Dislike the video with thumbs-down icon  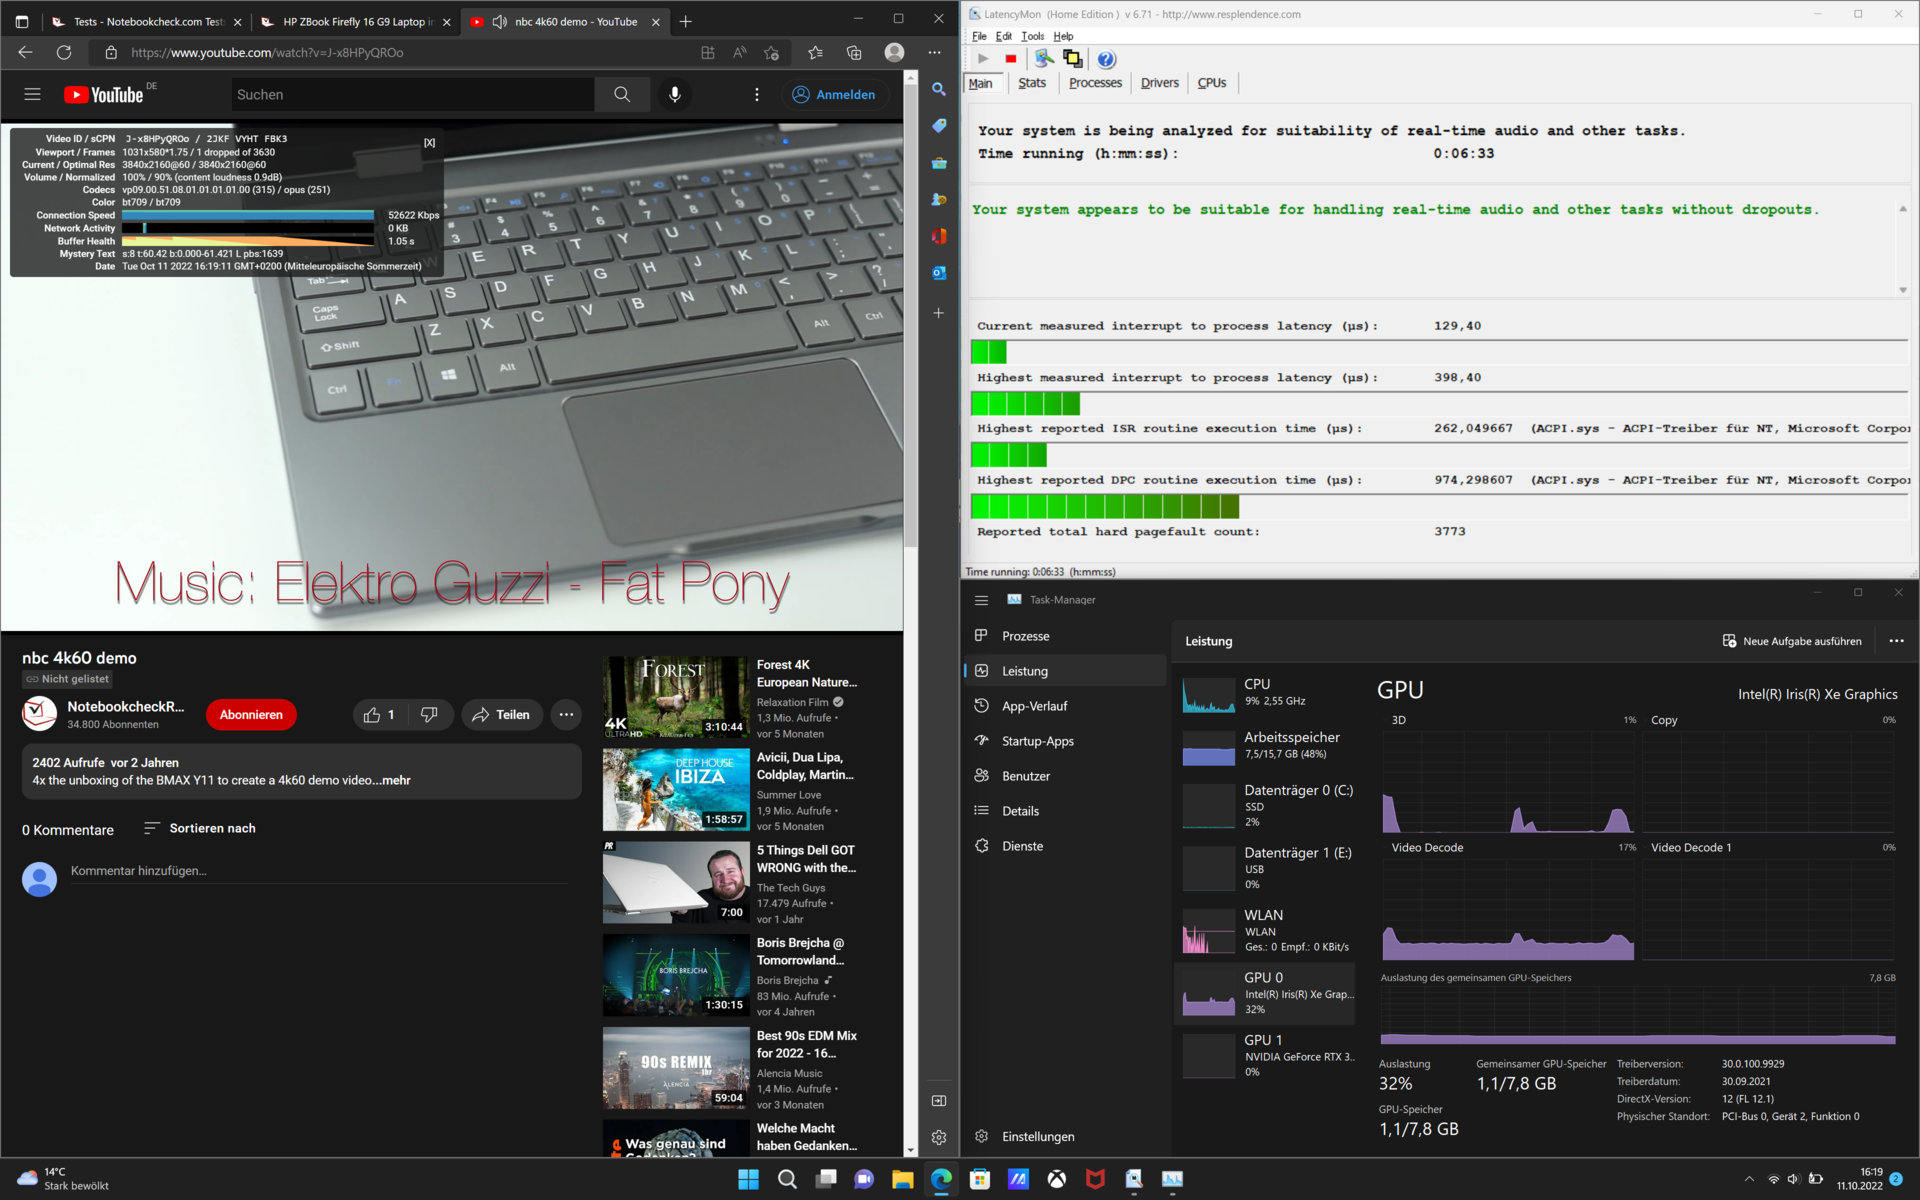(x=429, y=714)
